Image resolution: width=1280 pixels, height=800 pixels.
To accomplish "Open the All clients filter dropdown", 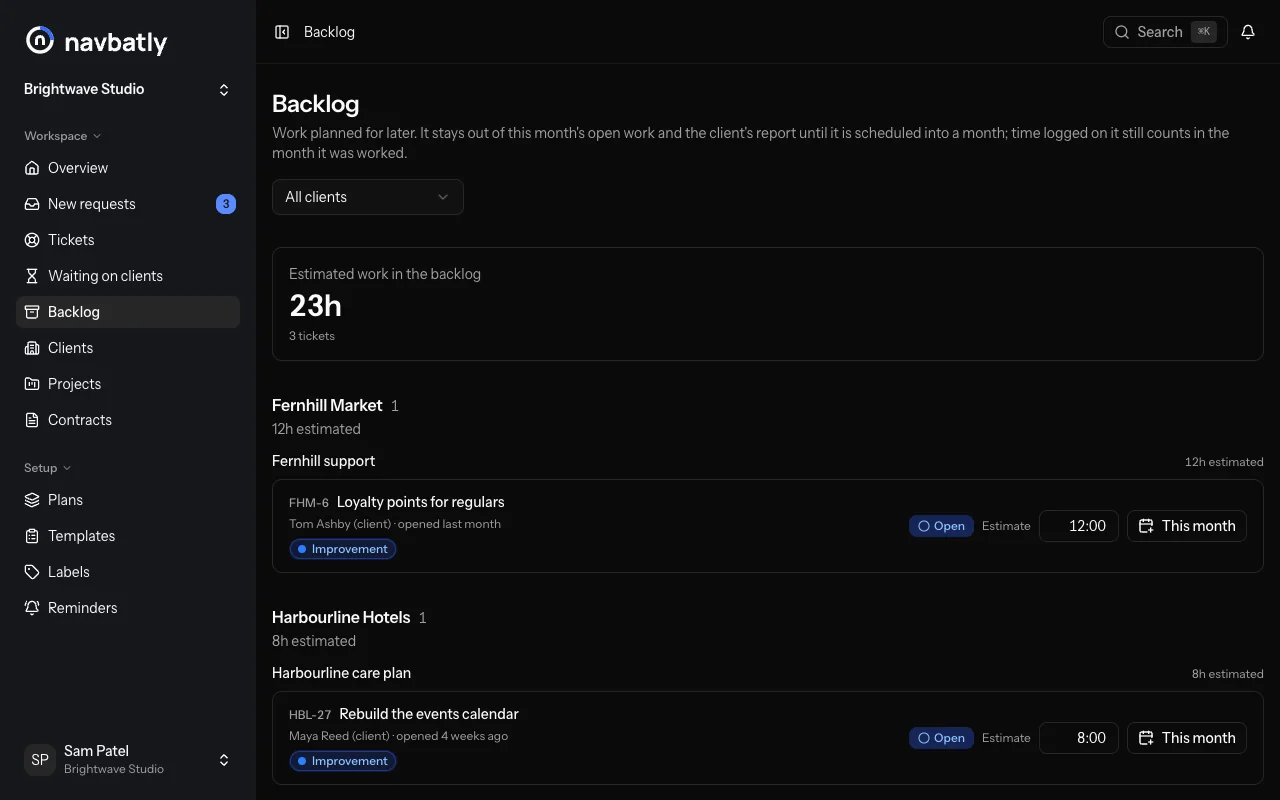I will 368,197.
